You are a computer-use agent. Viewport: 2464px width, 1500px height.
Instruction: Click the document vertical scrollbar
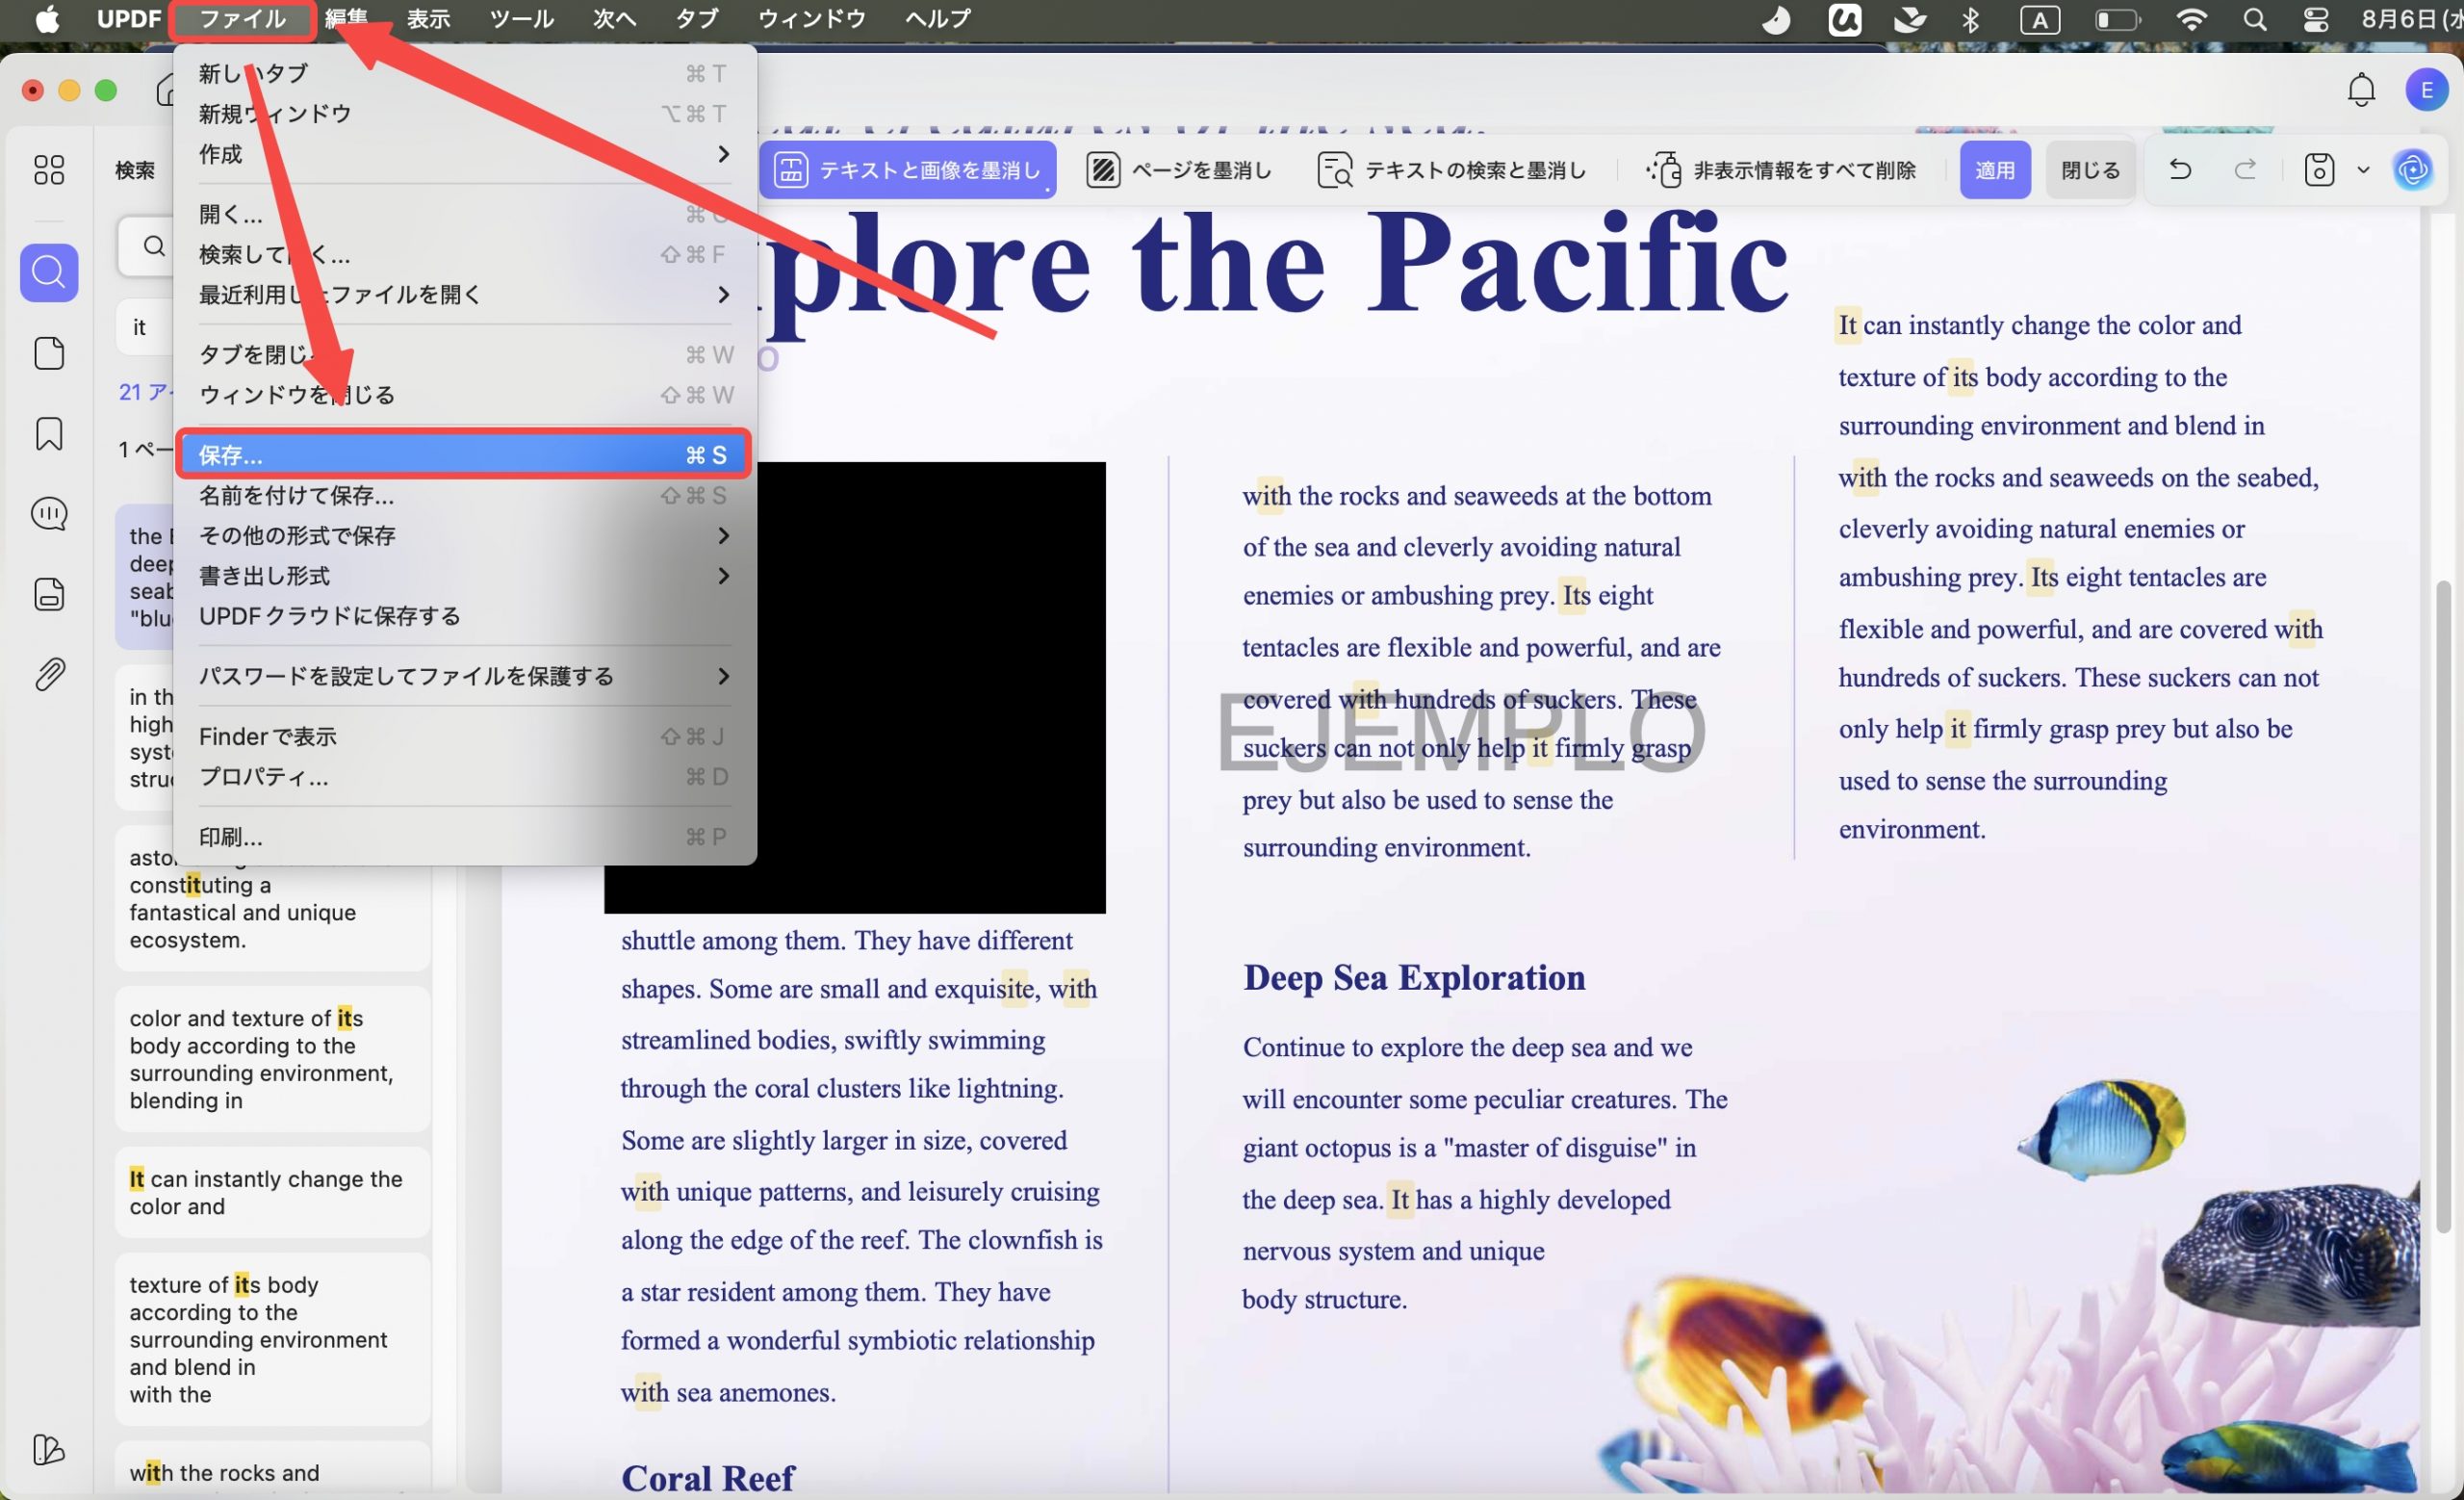click(2442, 905)
